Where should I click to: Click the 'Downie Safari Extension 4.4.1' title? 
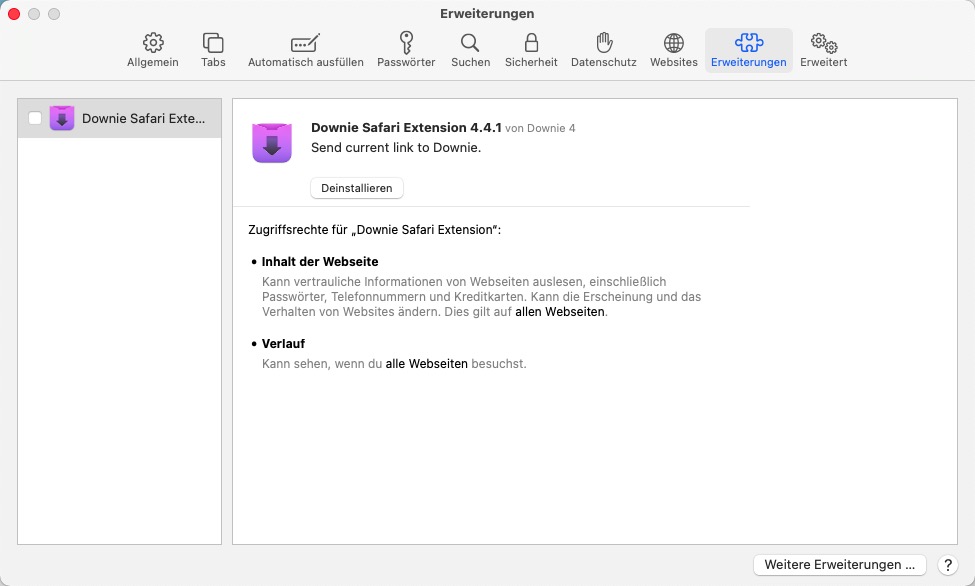click(406, 128)
